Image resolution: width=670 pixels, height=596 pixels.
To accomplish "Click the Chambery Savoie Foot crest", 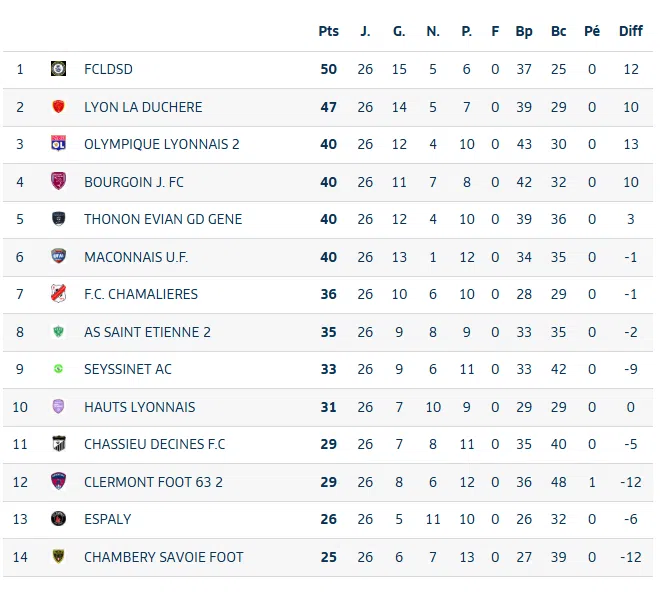I will click(59, 557).
